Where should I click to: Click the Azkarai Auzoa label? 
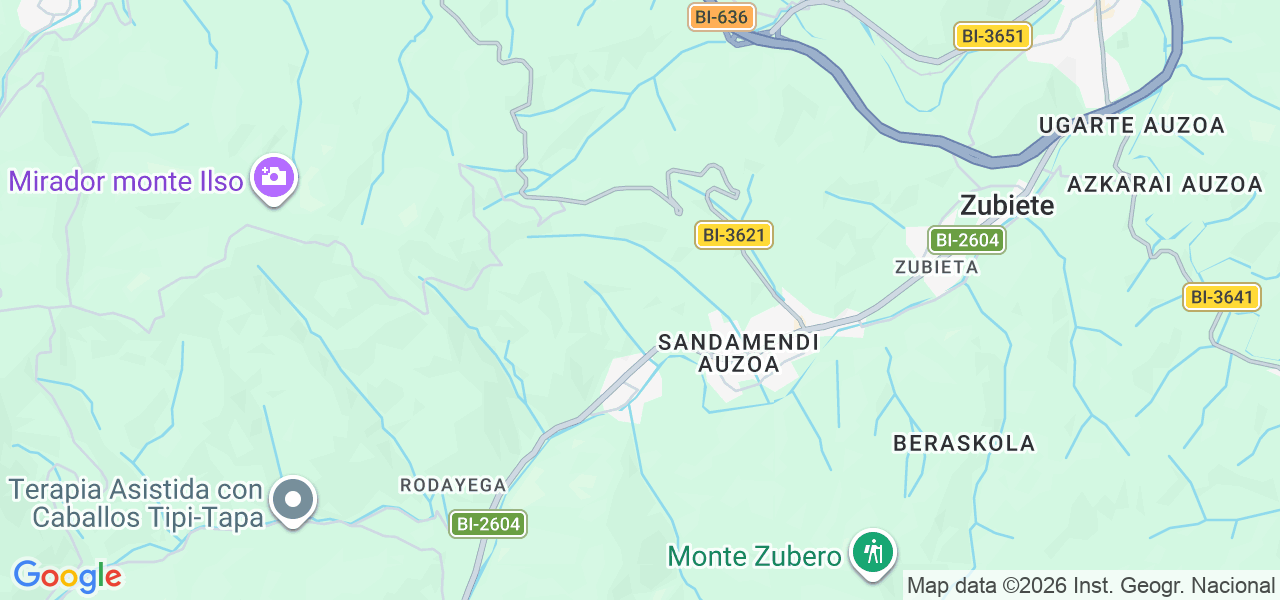click(1165, 184)
